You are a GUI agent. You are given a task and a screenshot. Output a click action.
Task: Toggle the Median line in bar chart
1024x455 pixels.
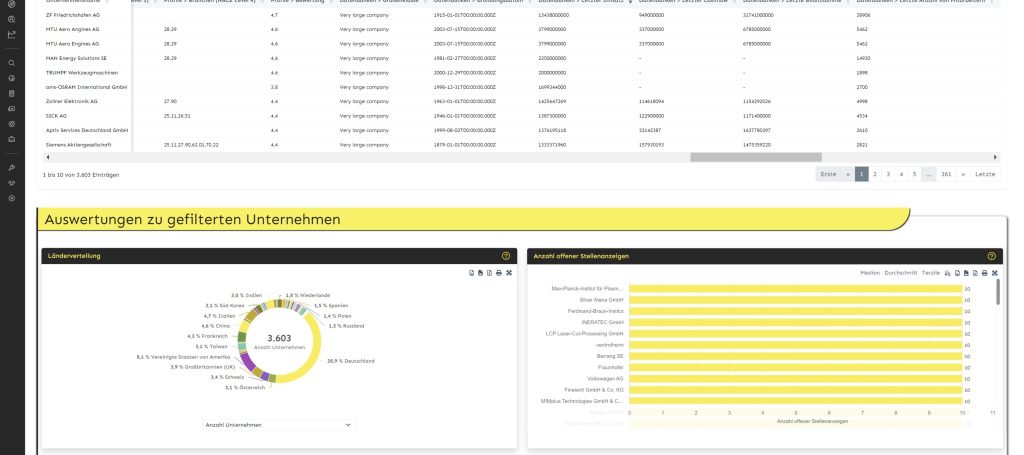coord(870,273)
